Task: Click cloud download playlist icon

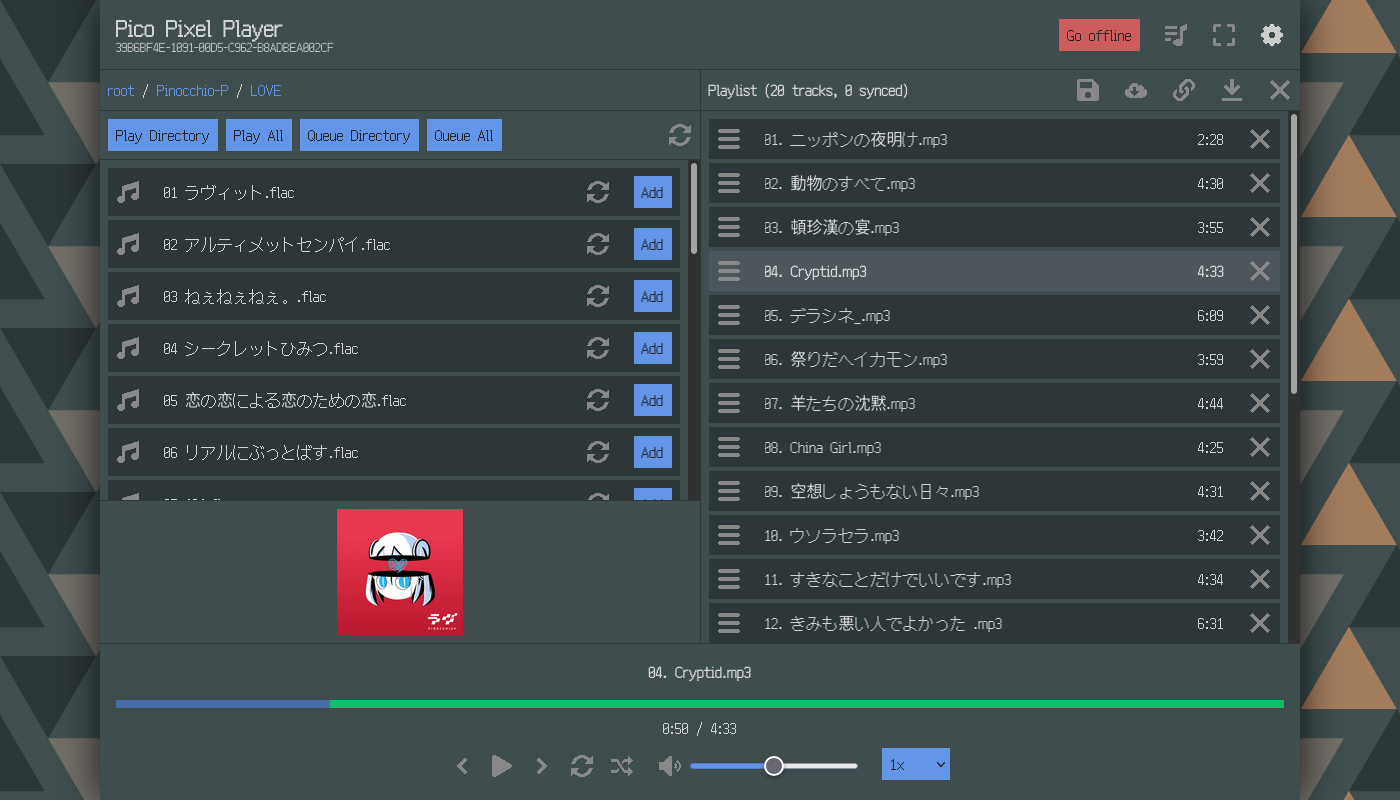Action: coord(1136,91)
